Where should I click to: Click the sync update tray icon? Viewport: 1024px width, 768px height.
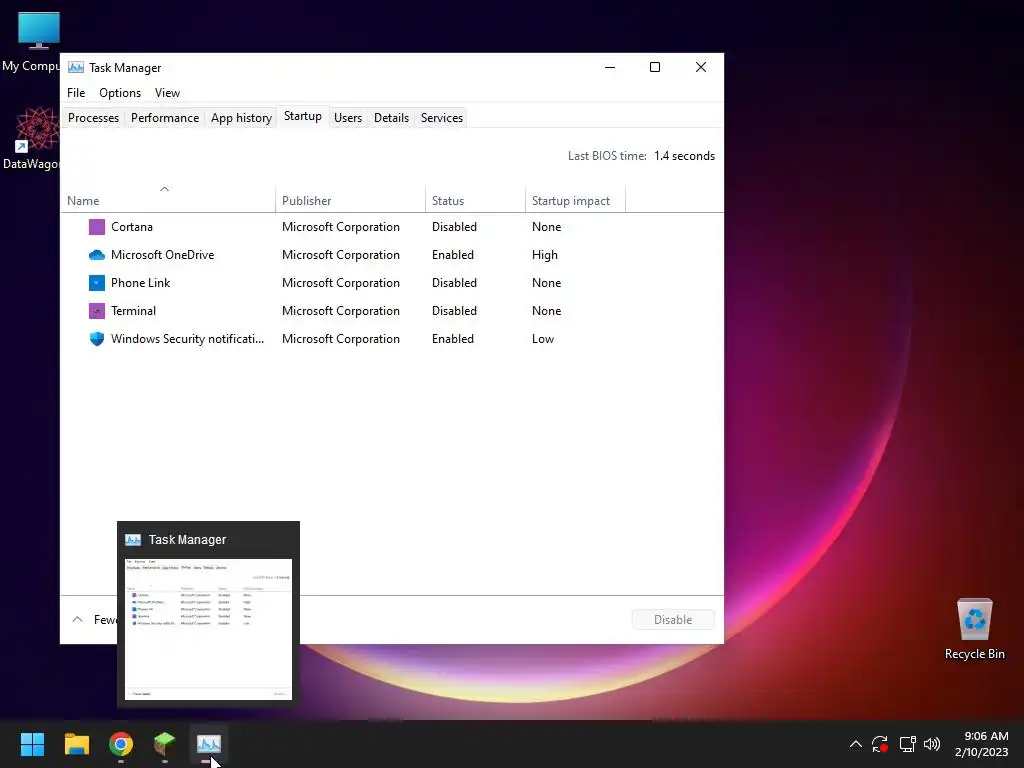tap(880, 744)
